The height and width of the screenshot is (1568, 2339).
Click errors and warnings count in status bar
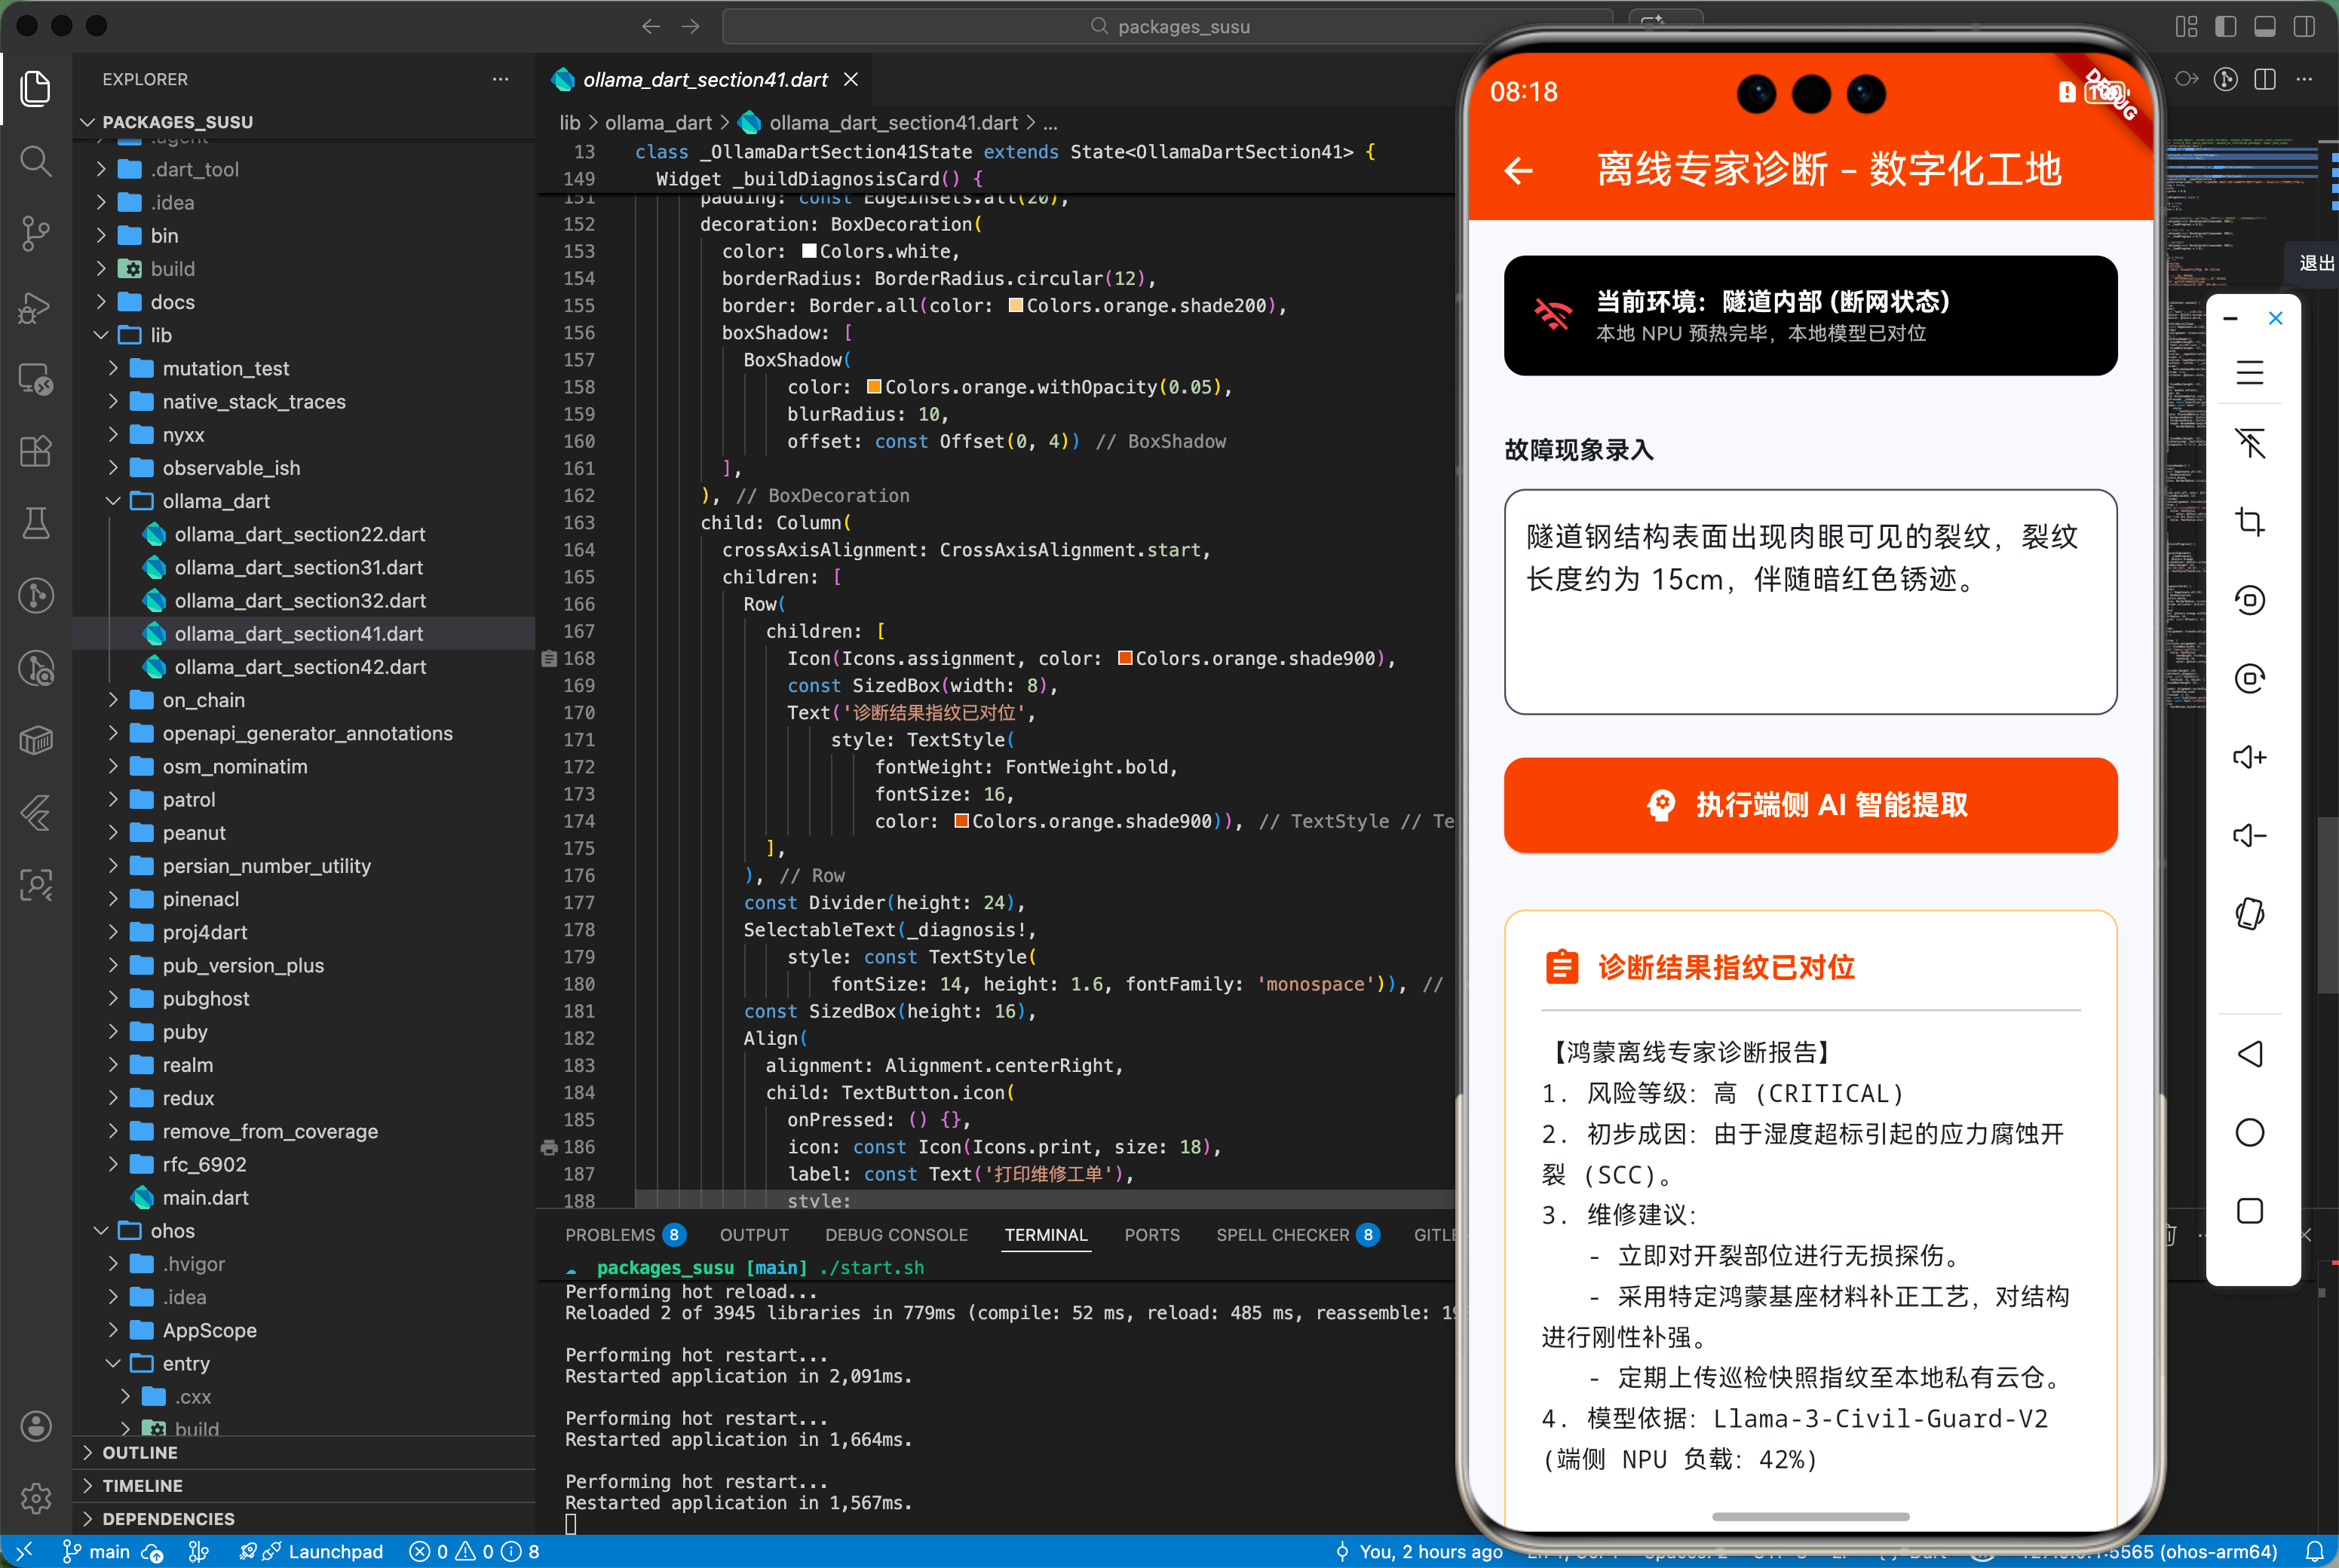[474, 1551]
